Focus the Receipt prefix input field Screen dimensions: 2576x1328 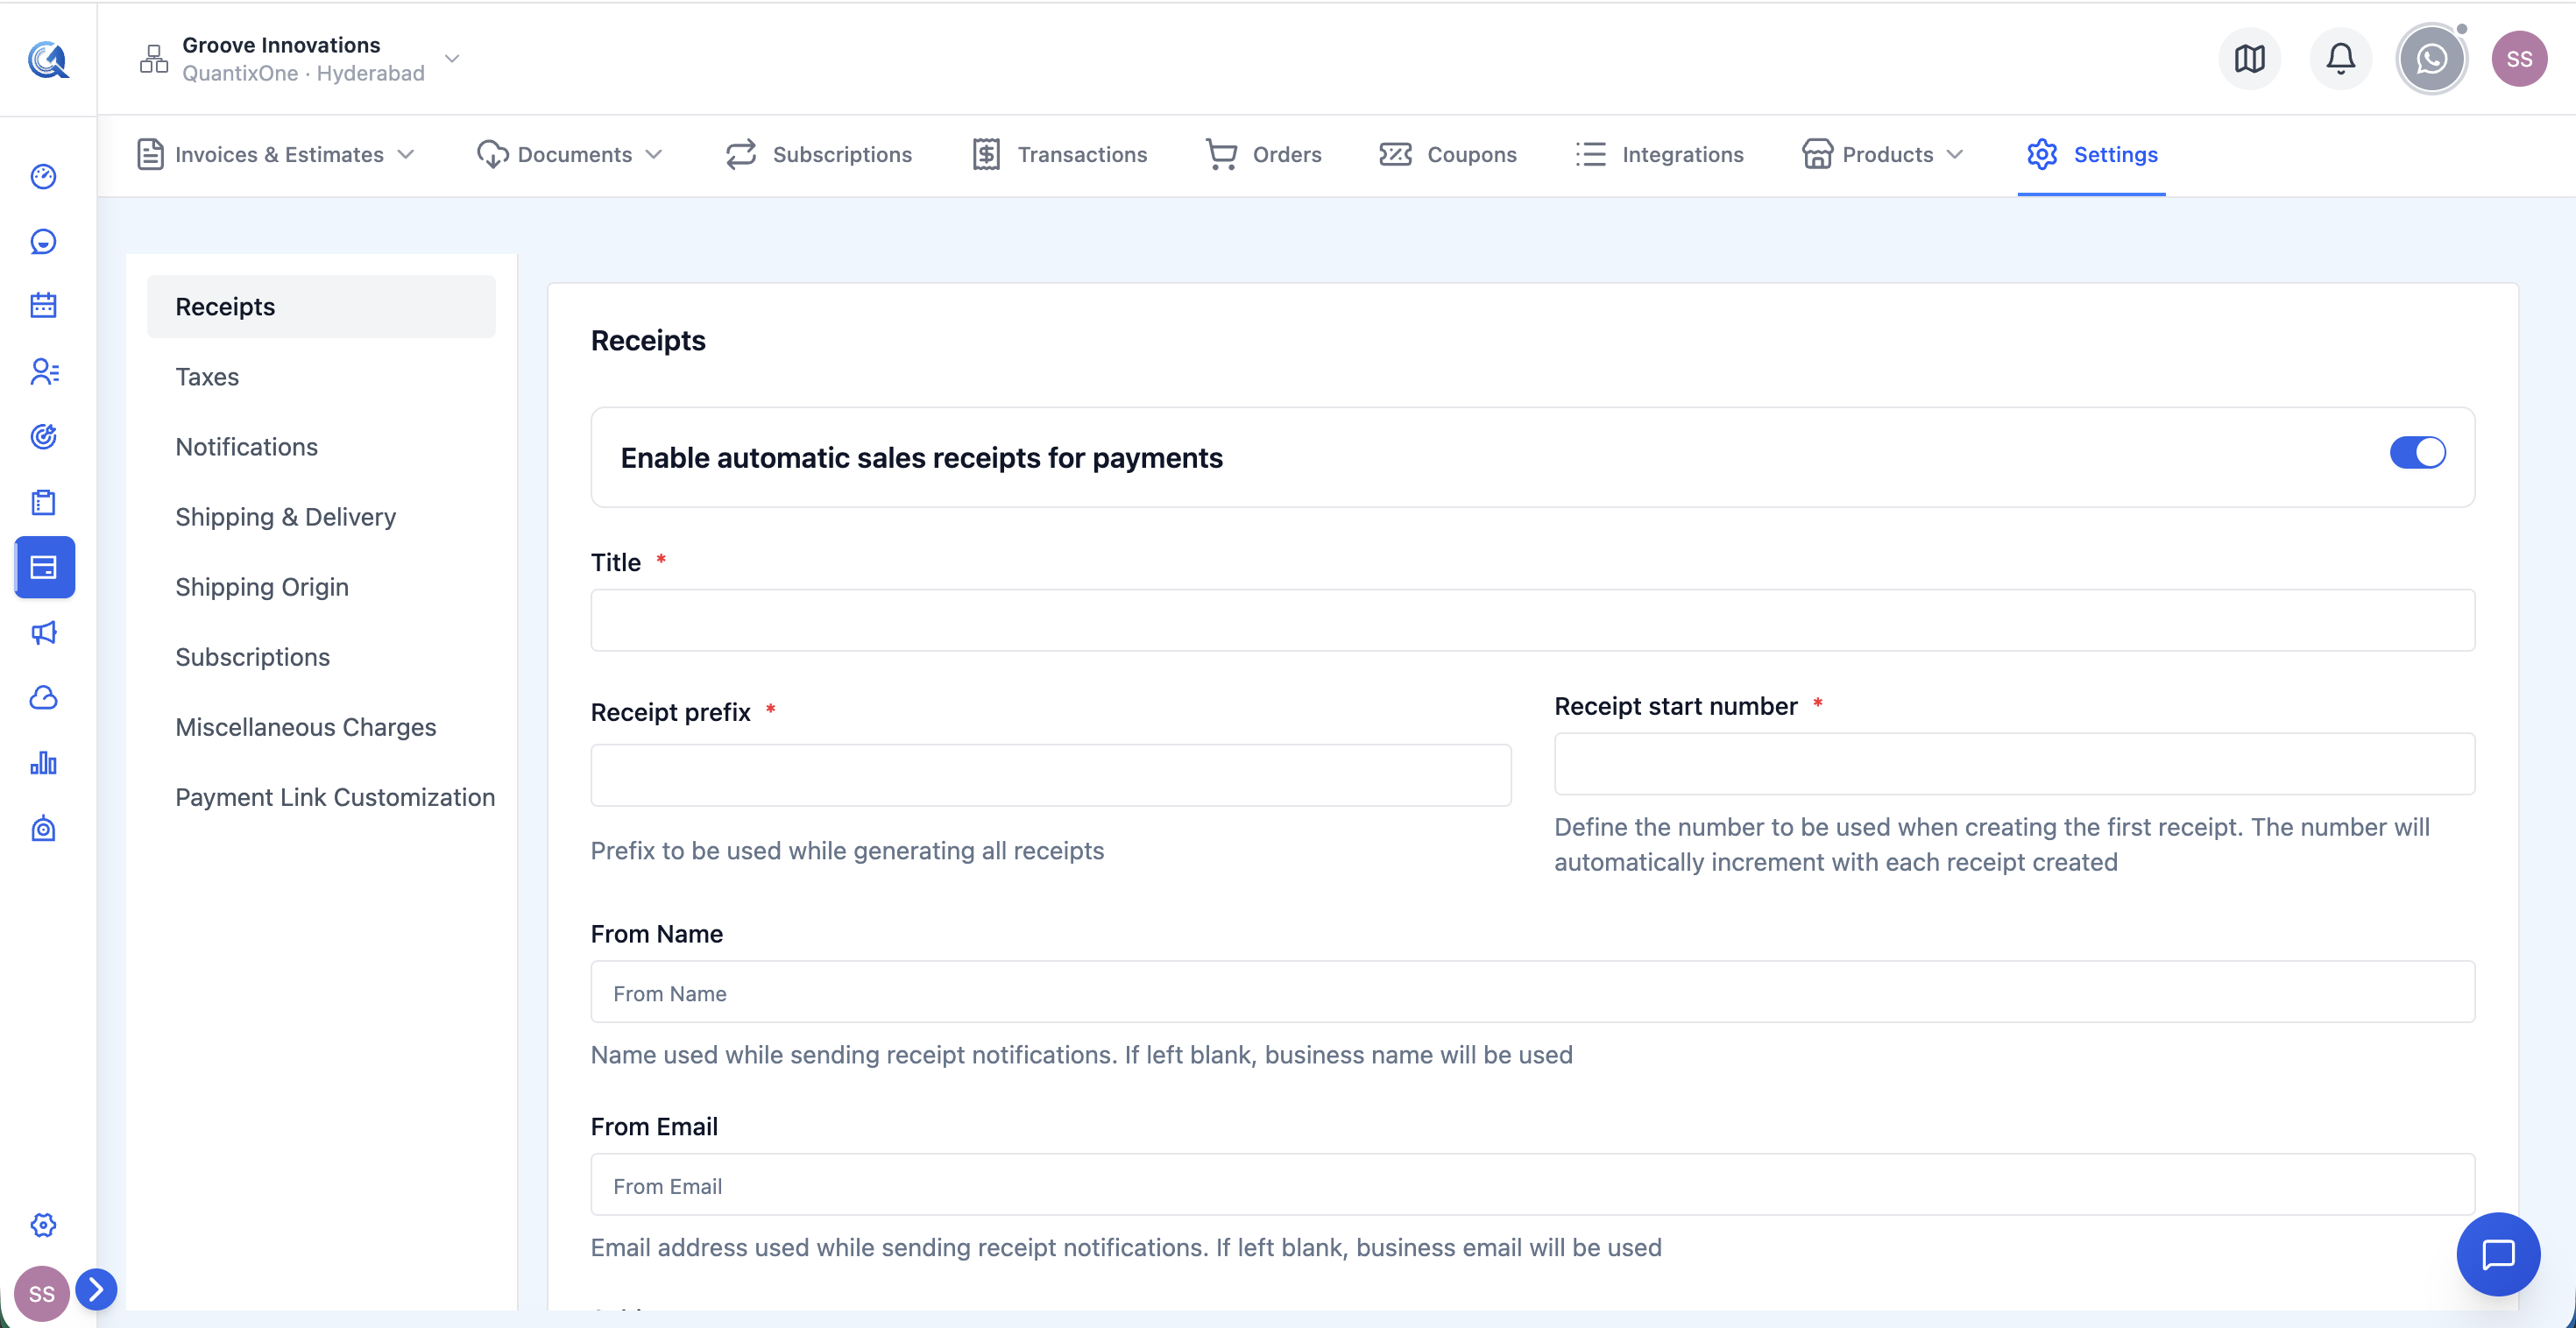click(x=1050, y=775)
